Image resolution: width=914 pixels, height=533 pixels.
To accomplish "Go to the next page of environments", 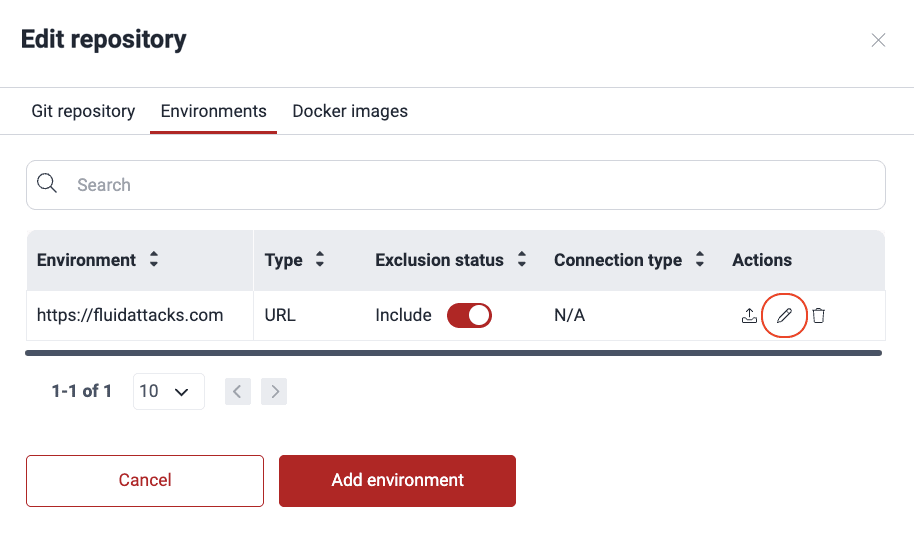I will [274, 391].
